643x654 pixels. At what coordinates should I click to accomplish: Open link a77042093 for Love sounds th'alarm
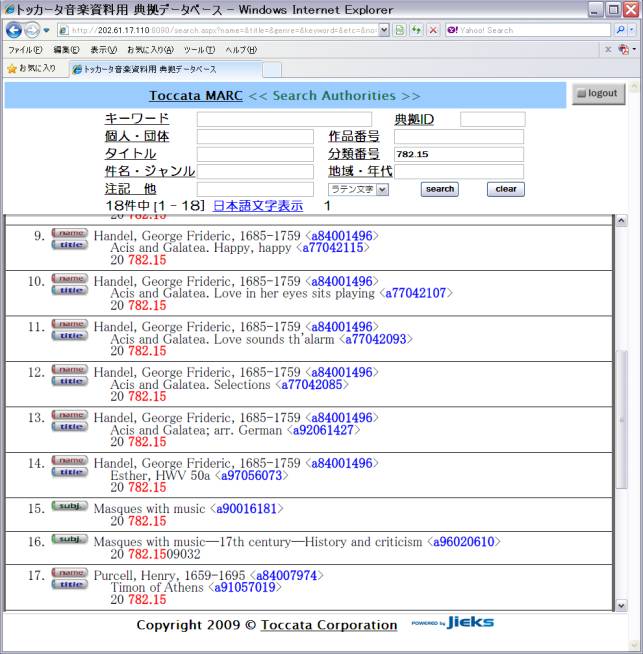tap(376, 339)
